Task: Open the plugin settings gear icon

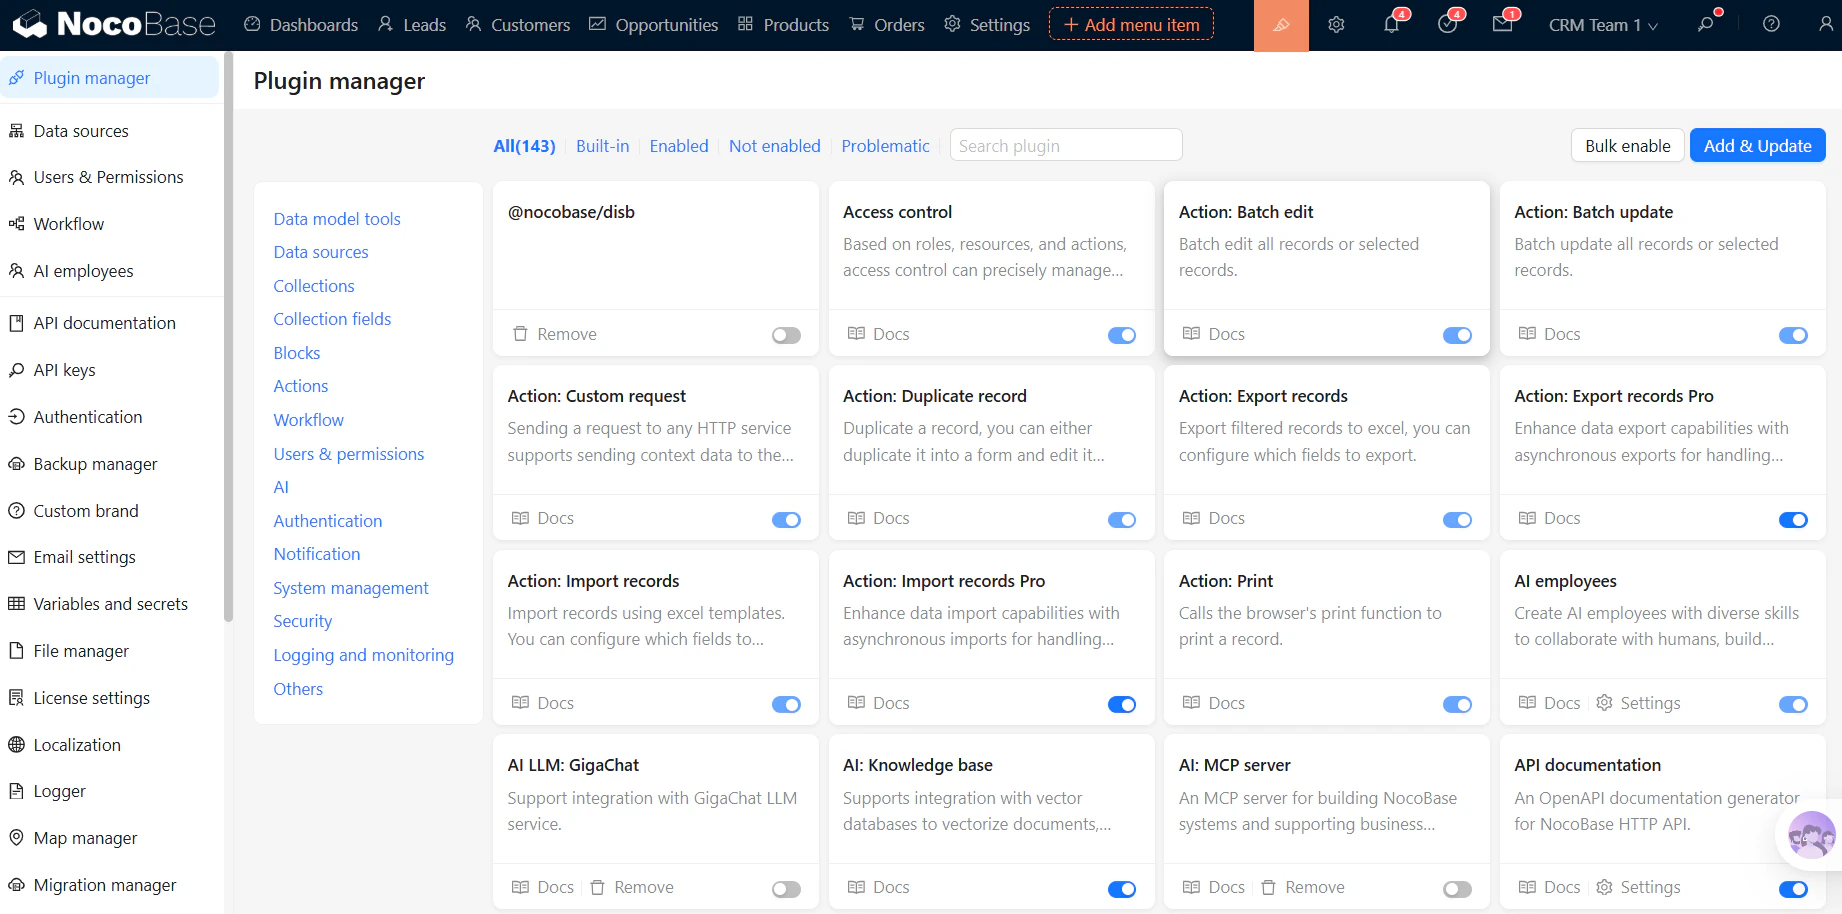Action: pos(1336,25)
